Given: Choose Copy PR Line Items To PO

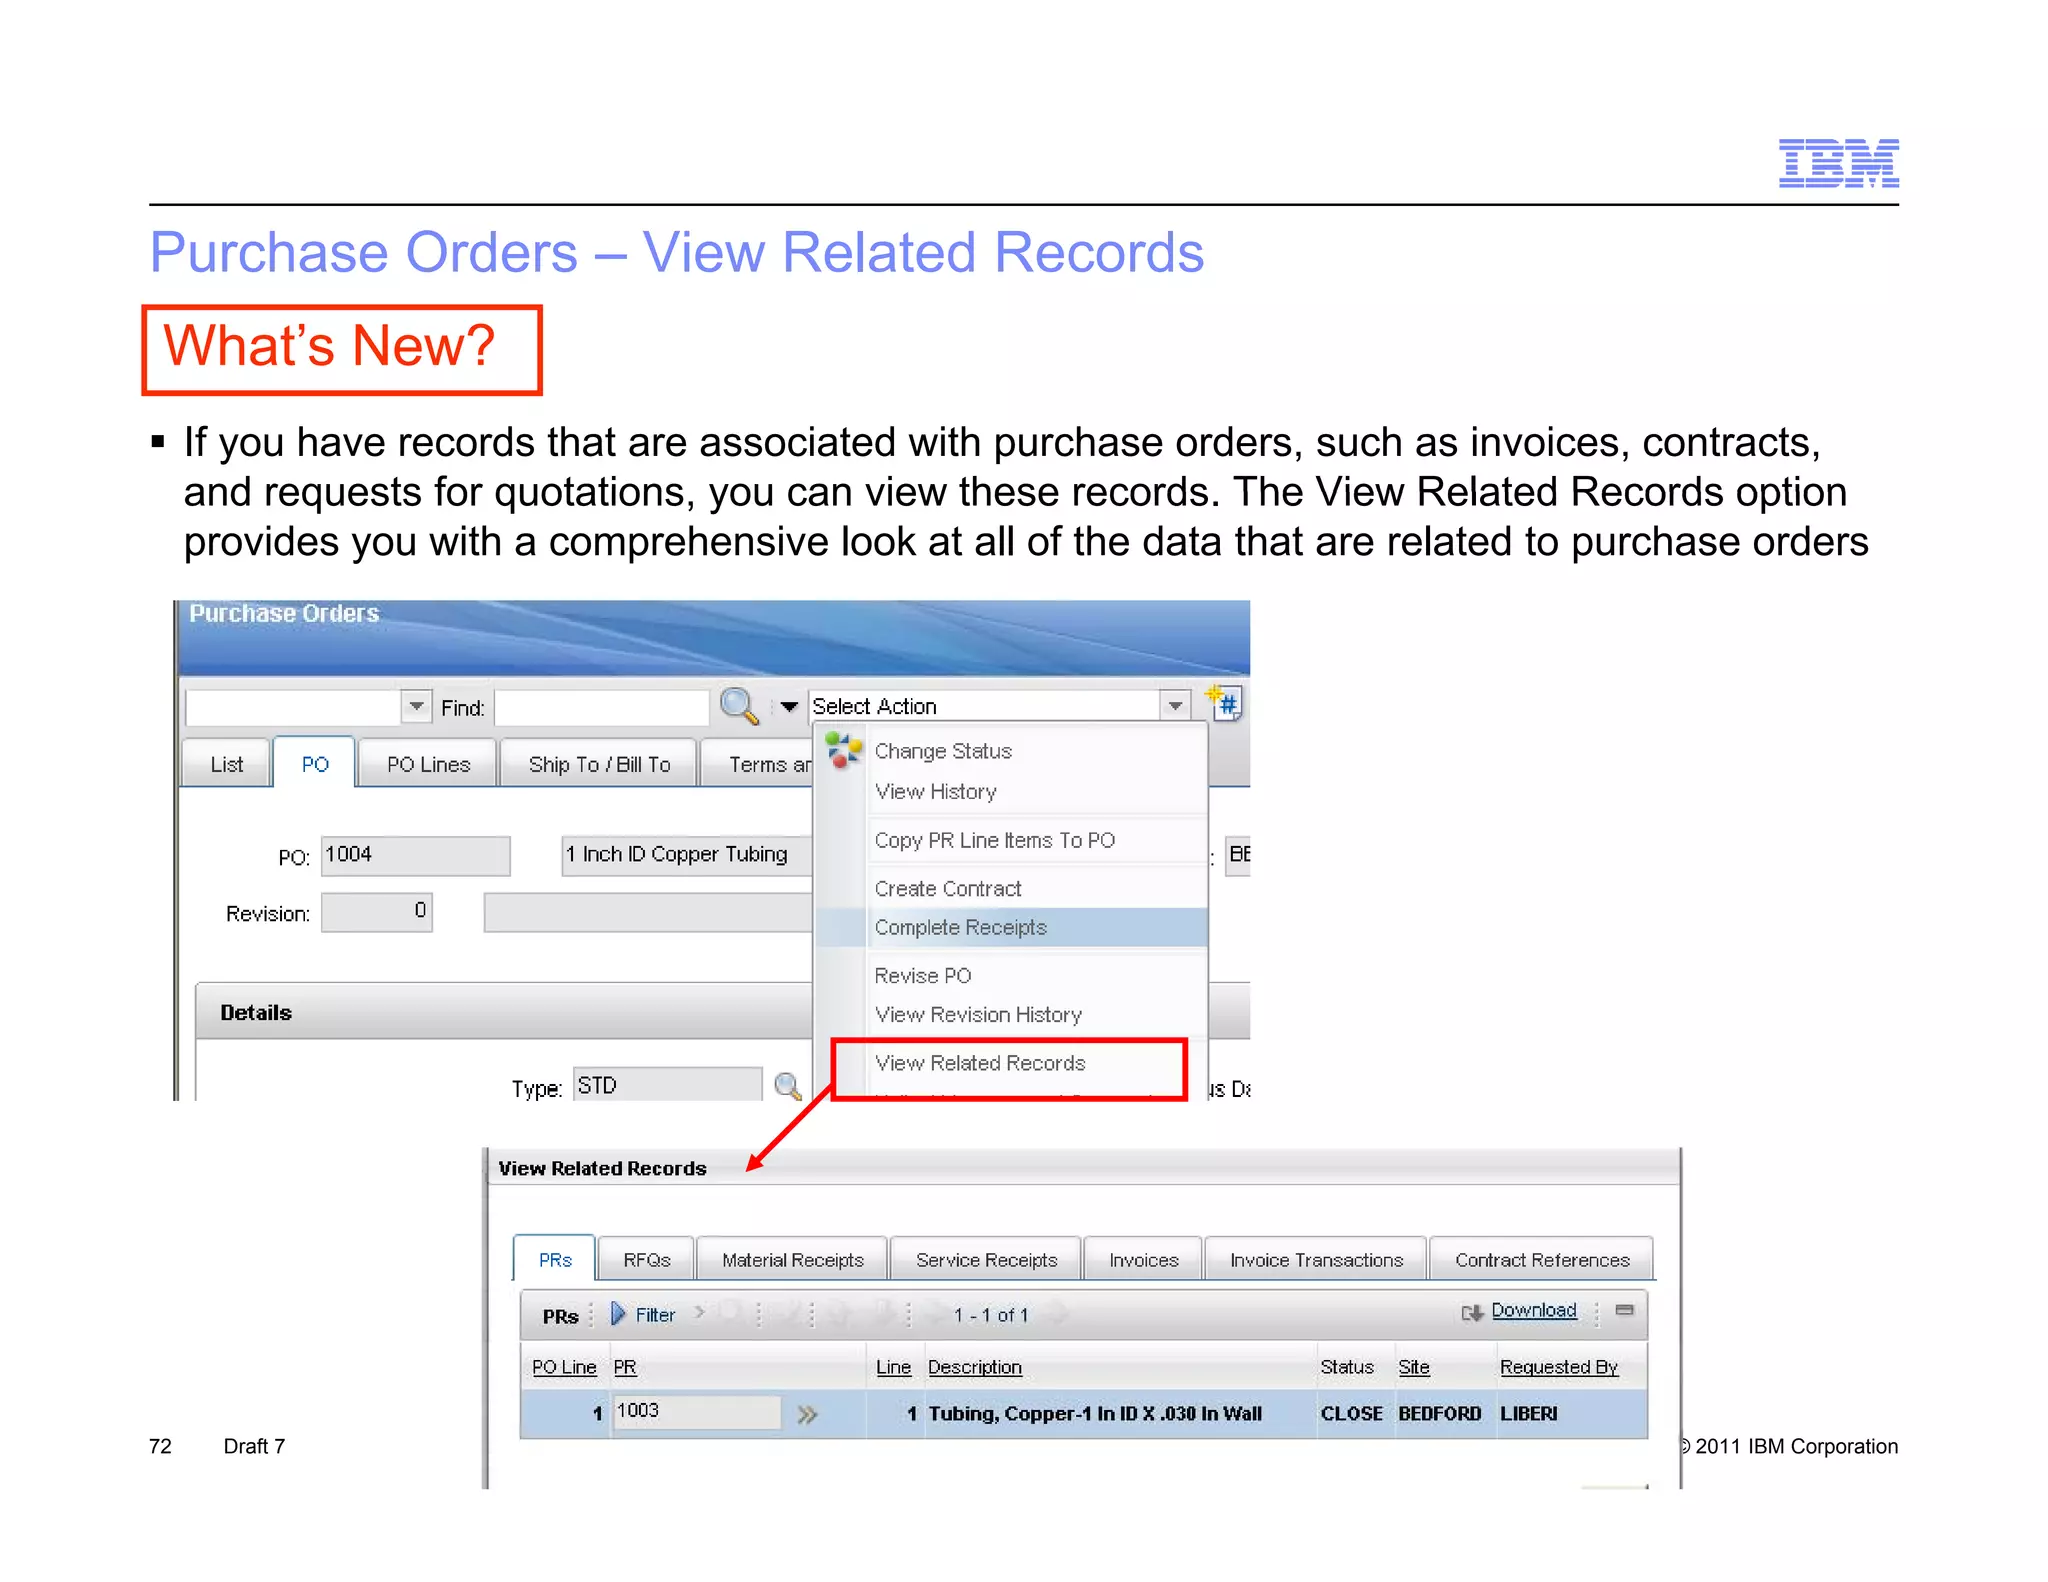Looking at the screenshot, I should 994,841.
